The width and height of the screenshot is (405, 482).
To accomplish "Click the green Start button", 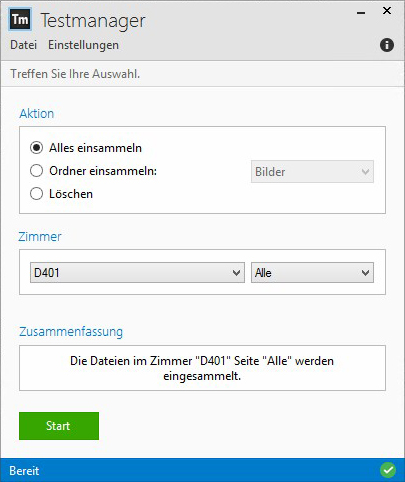I will (x=59, y=426).
